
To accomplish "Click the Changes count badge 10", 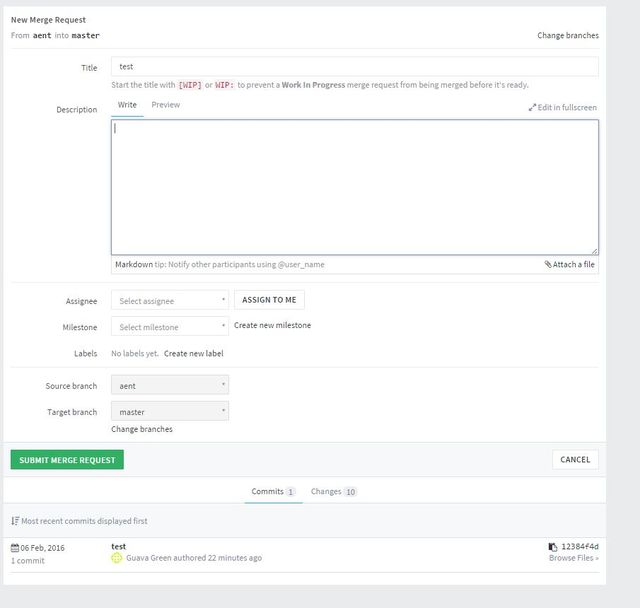I will coord(351,492).
